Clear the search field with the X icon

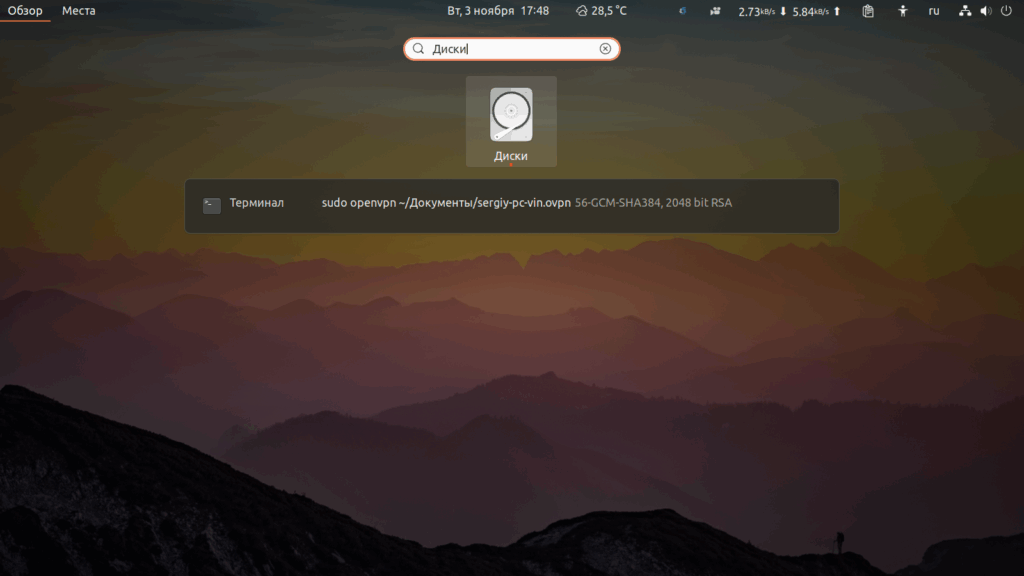click(605, 49)
